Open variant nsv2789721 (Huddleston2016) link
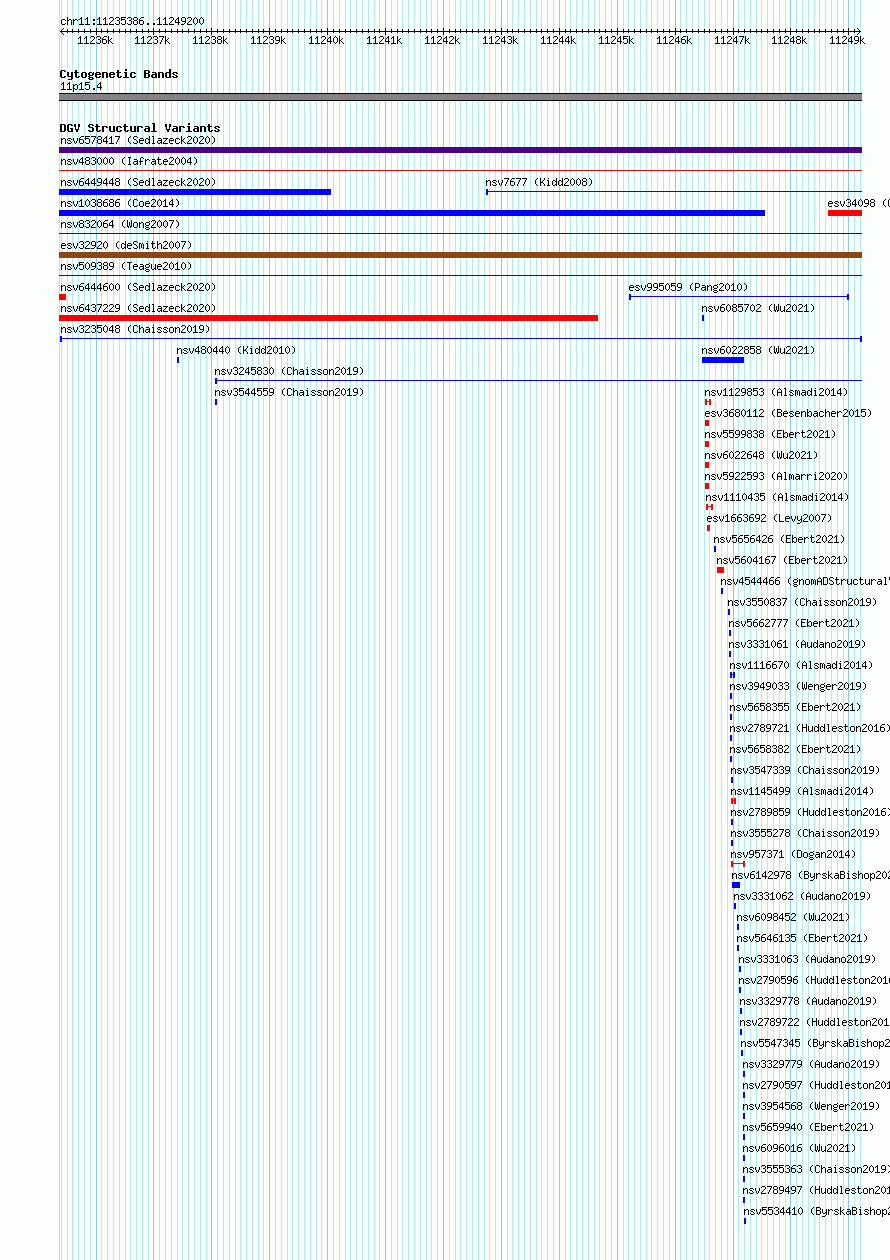 click(809, 728)
